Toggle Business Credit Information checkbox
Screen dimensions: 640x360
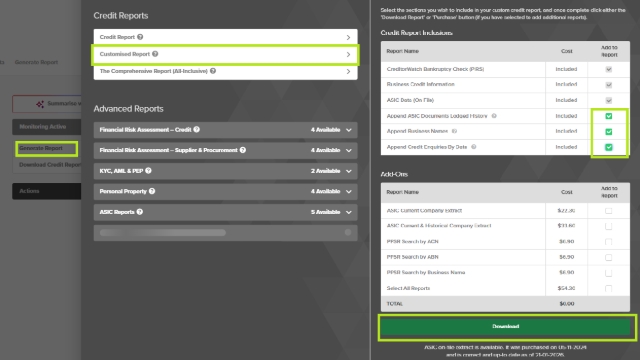[x=609, y=85]
